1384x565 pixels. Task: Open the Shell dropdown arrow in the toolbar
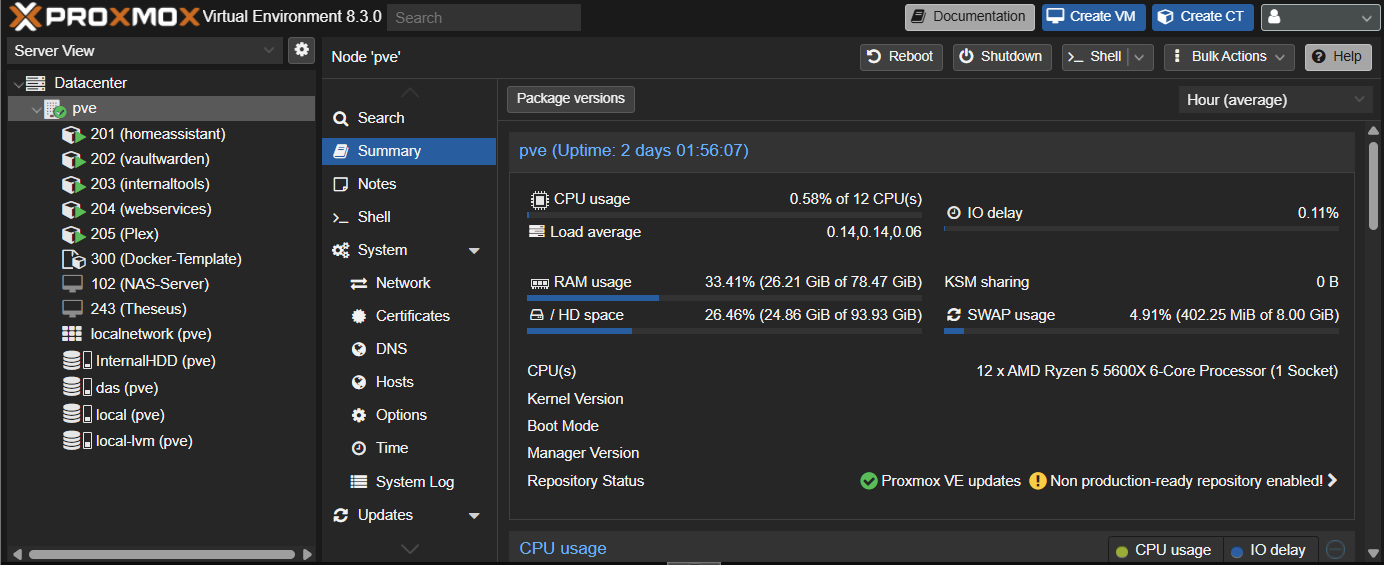pos(1141,57)
